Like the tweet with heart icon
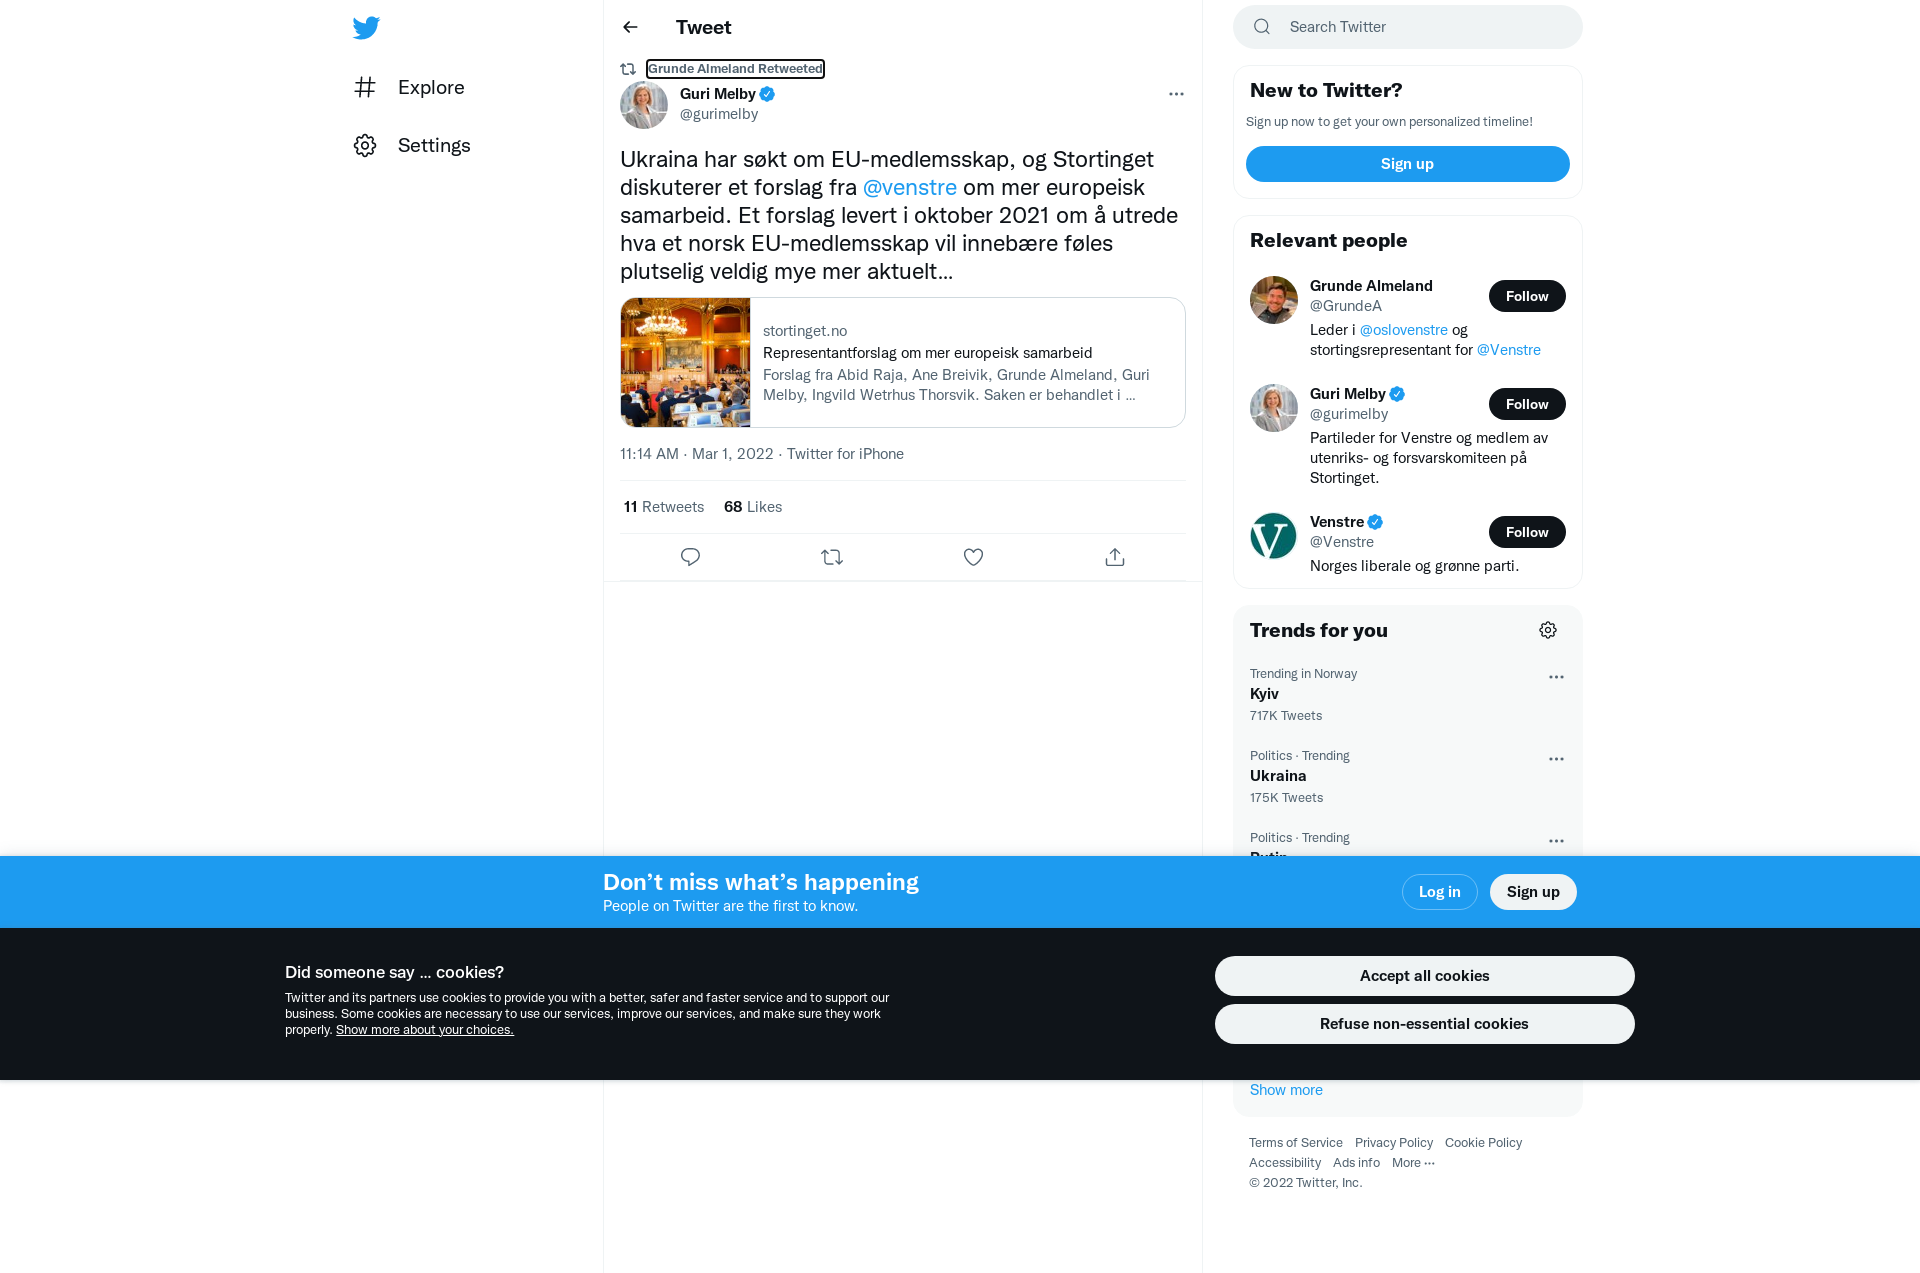This screenshot has width=1920, height=1273. [x=973, y=557]
